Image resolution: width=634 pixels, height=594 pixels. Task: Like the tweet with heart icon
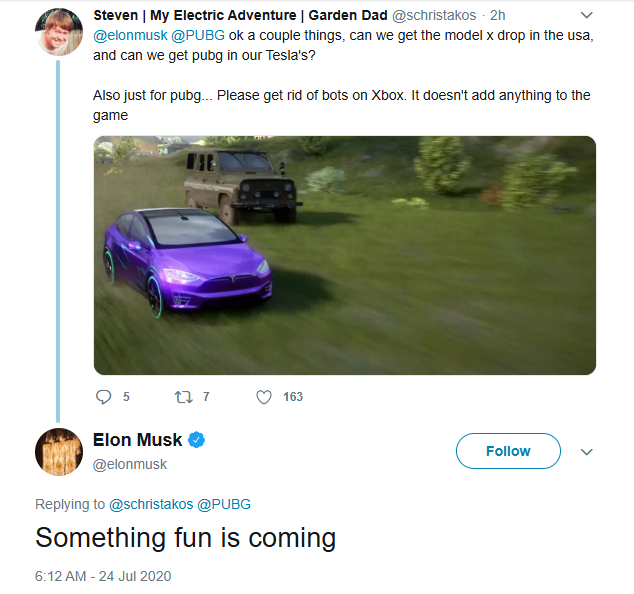[264, 397]
